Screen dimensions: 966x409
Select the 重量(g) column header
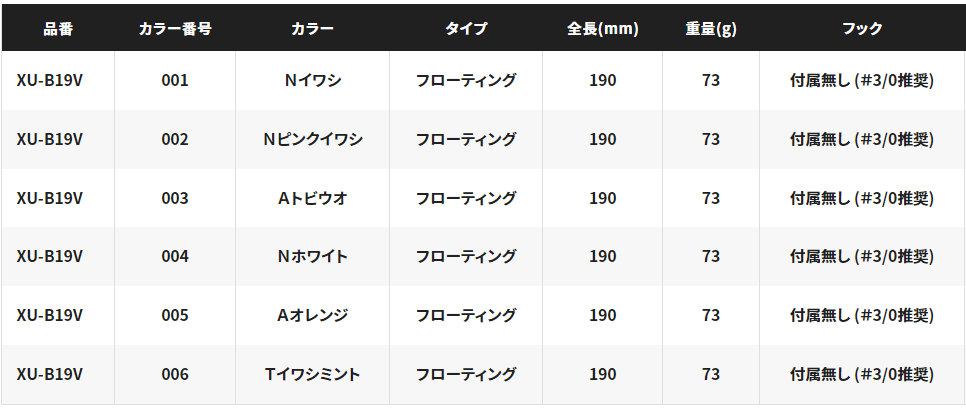point(711,29)
